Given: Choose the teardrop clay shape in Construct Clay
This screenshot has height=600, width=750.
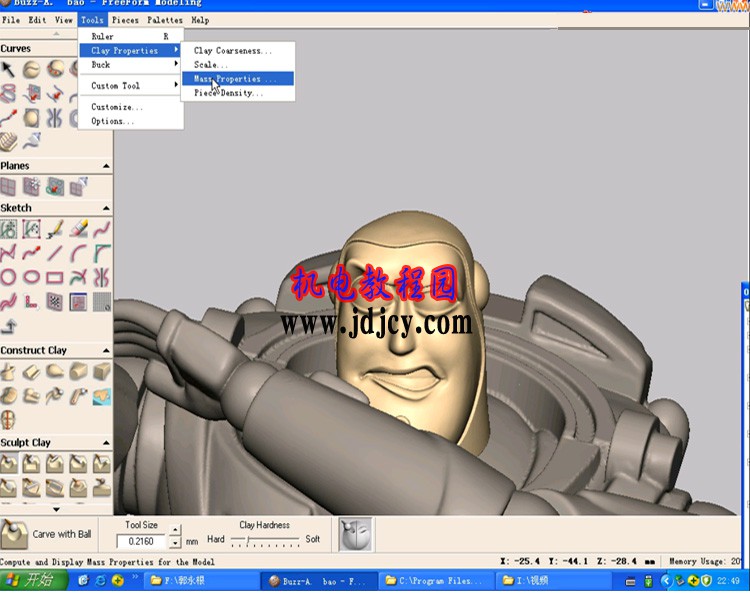Looking at the screenshot, I should [55, 371].
